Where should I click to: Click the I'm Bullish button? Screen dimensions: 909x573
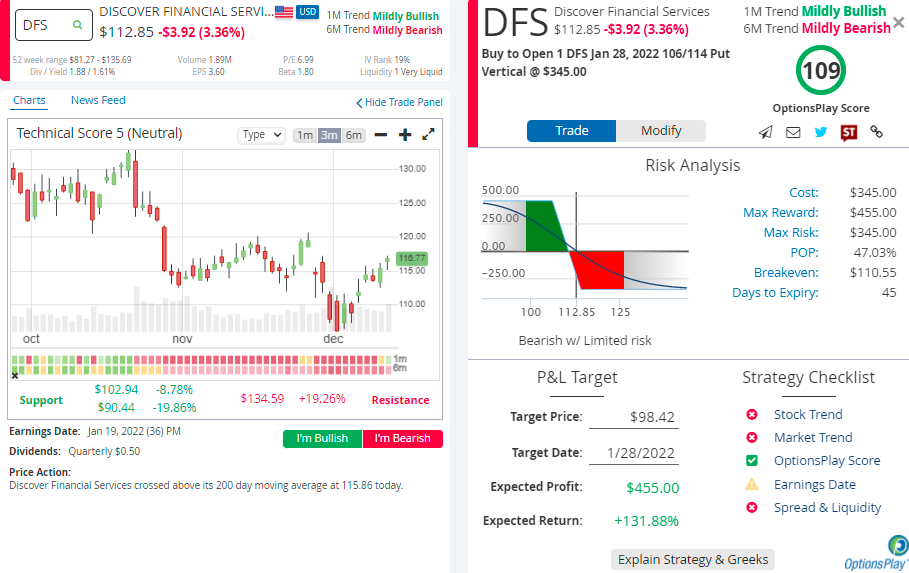322,438
